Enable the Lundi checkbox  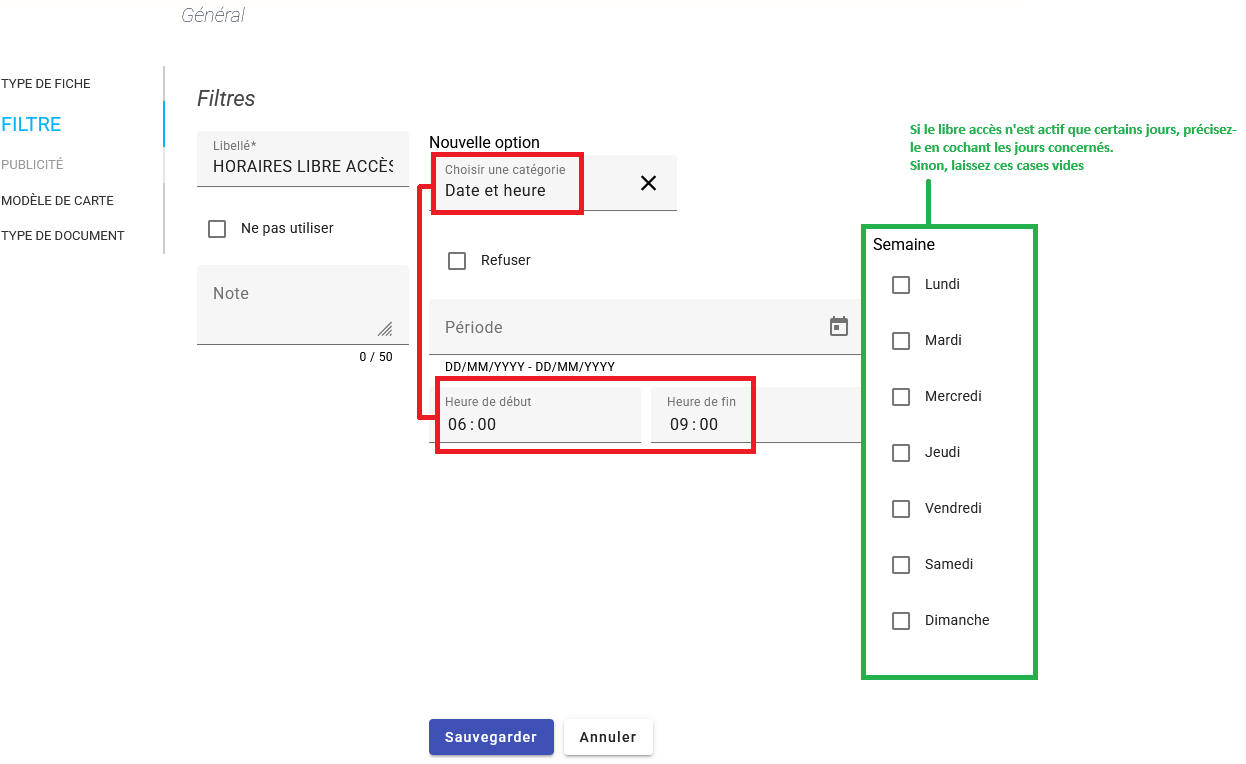coord(901,285)
